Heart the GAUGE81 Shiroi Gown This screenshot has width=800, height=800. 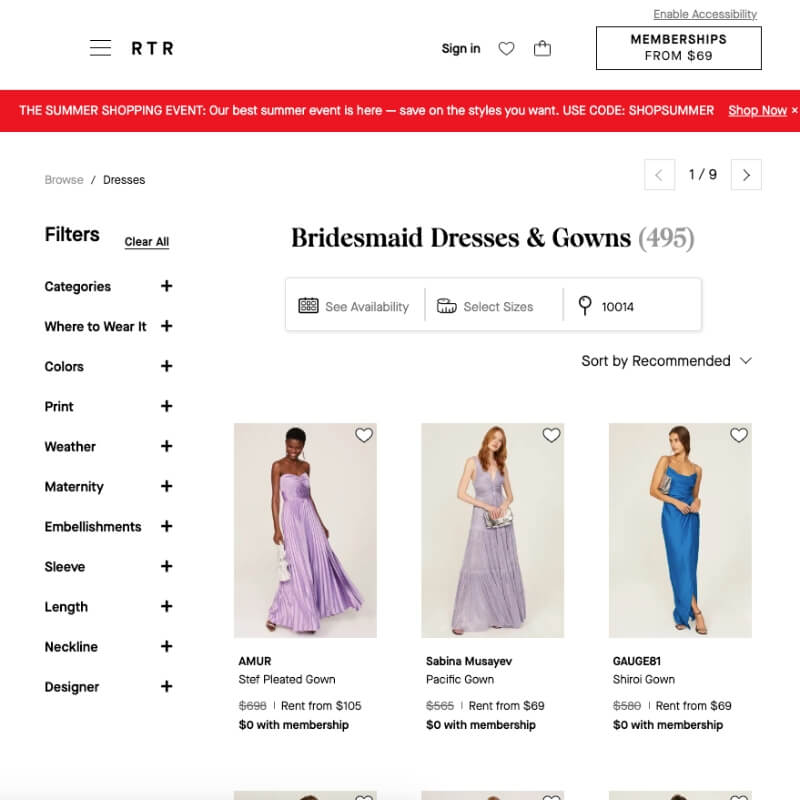tap(739, 435)
